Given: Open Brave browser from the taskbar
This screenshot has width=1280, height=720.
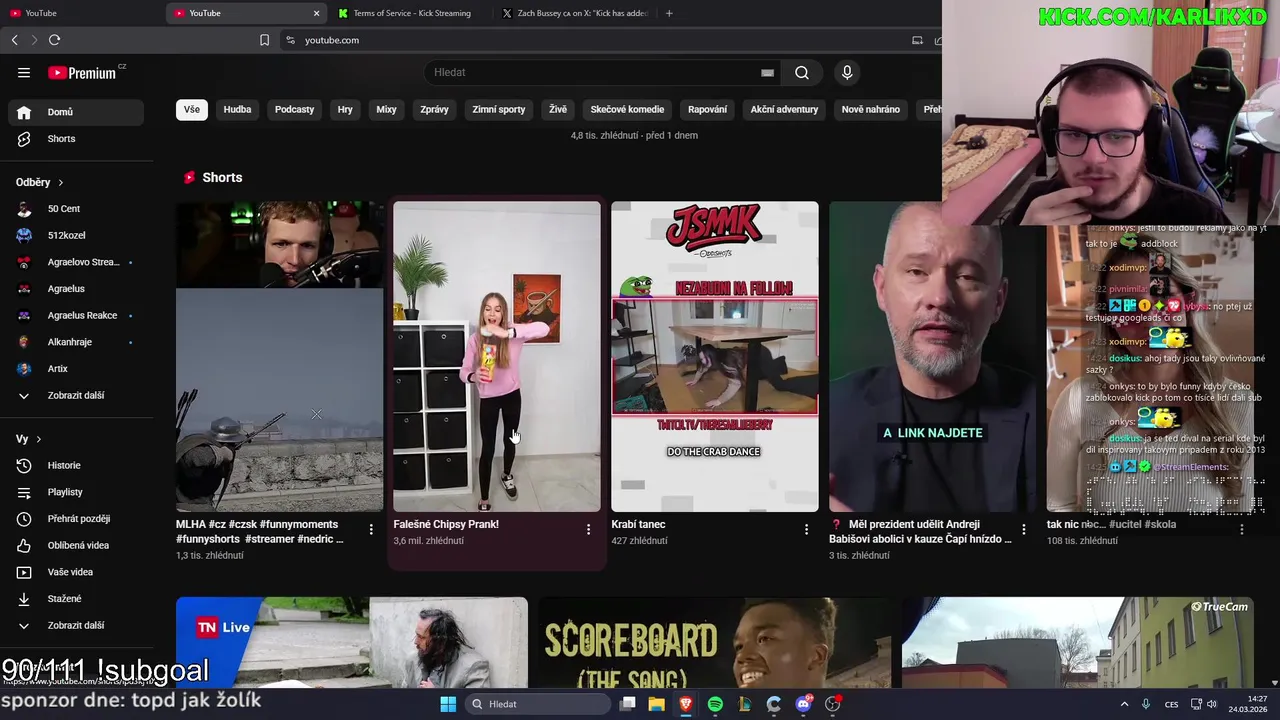Looking at the screenshot, I should 685,704.
